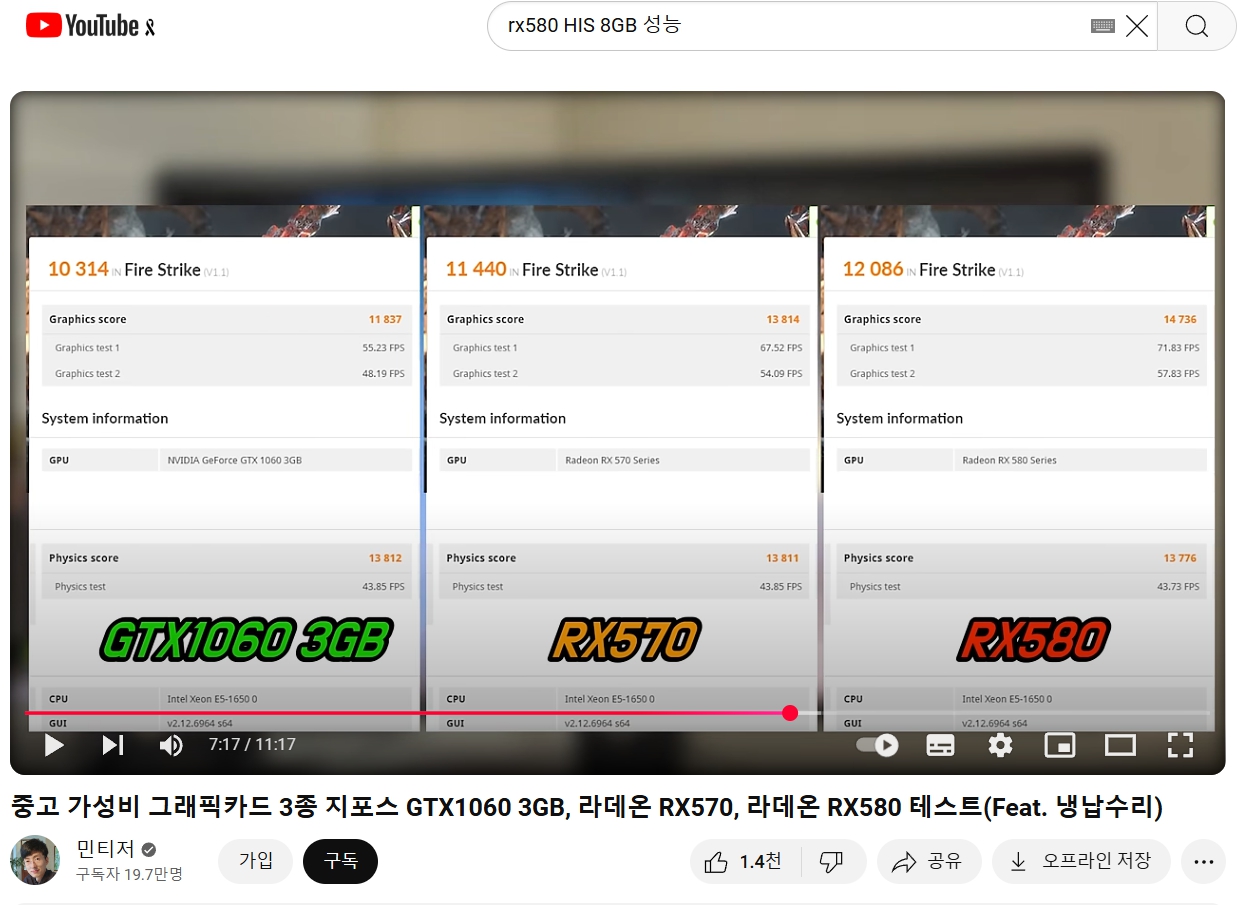Skip to the next video

click(113, 745)
